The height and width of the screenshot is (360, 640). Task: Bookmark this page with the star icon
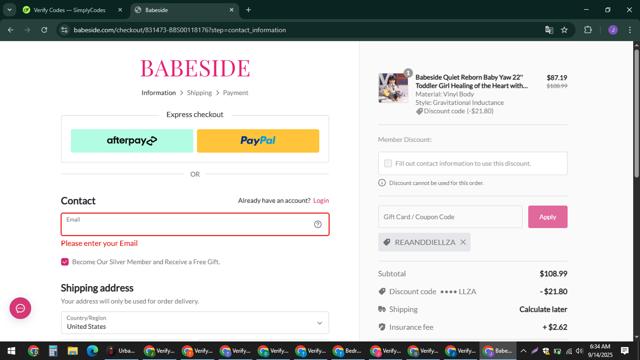click(x=564, y=30)
